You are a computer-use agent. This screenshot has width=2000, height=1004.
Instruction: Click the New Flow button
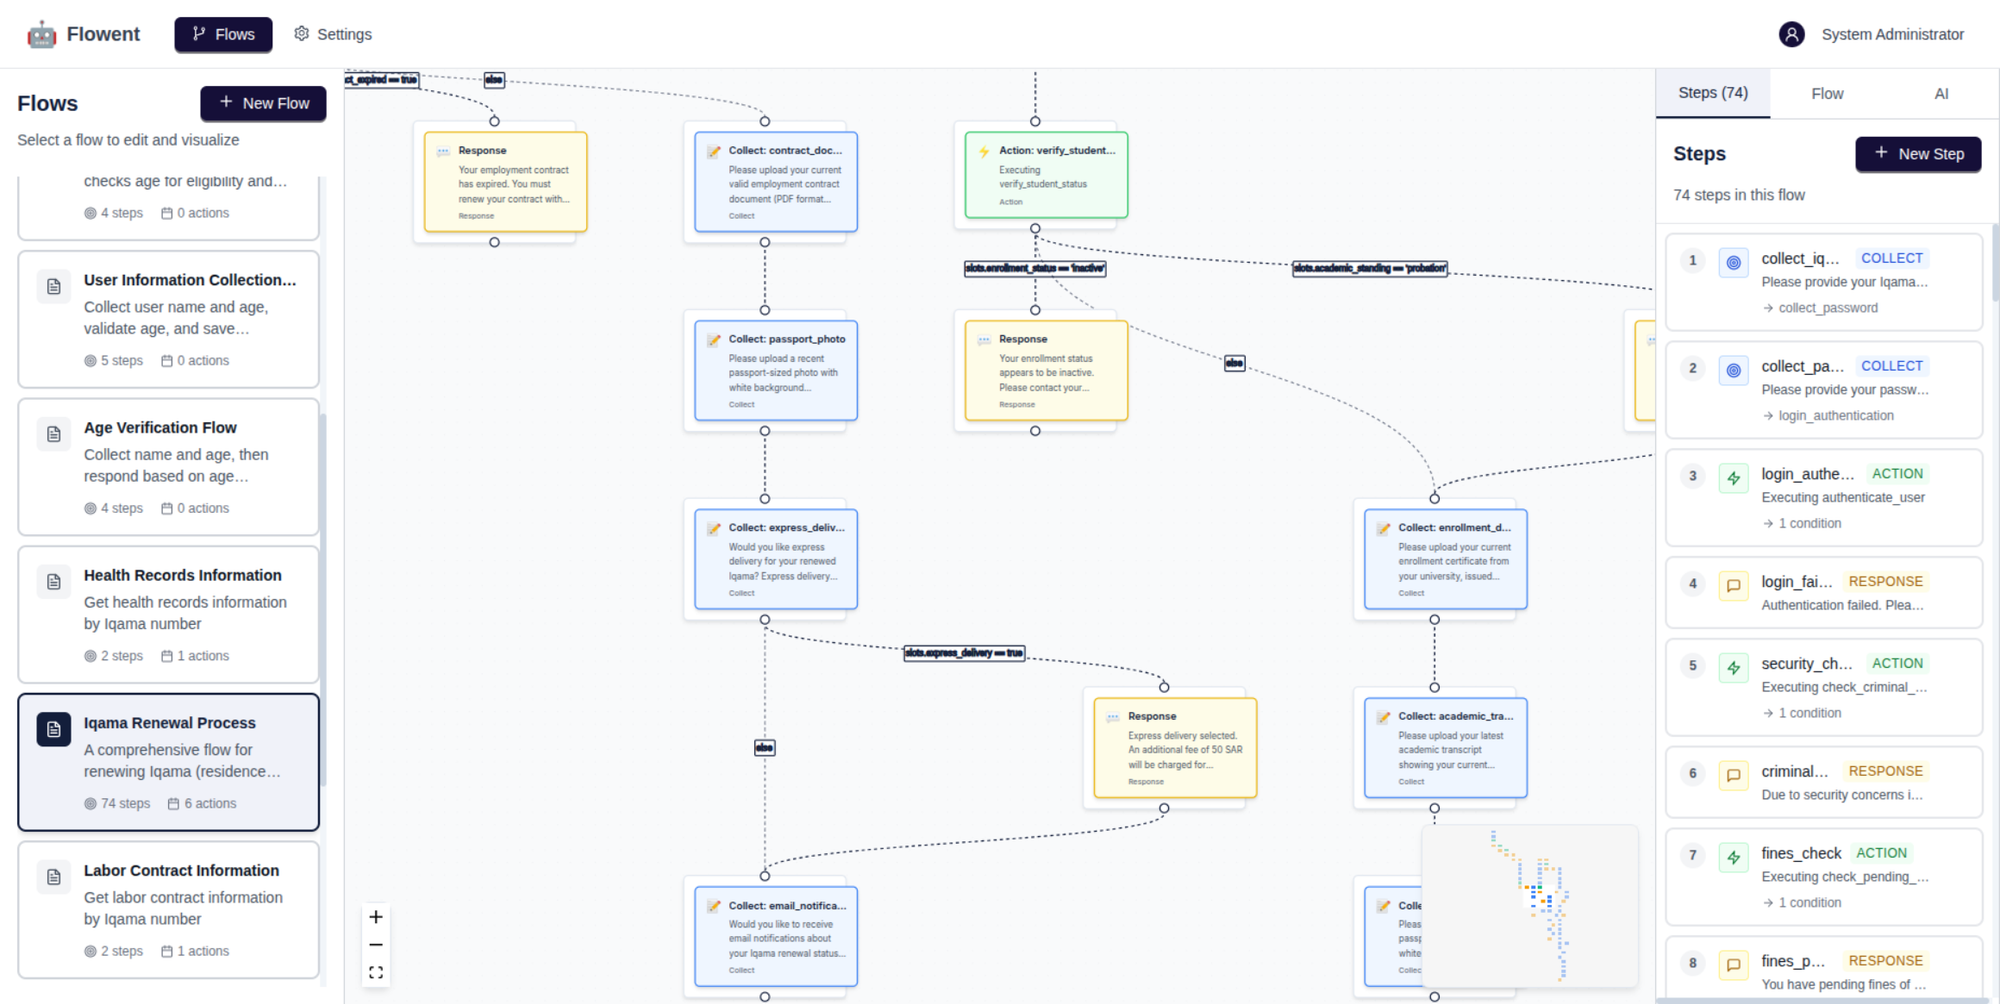coord(263,103)
